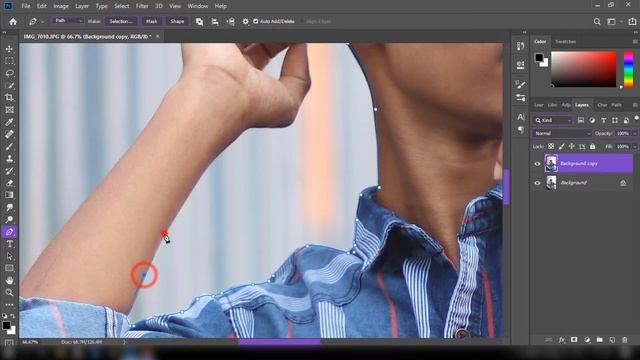Screen dimensions: 640x360
Task: Switch to the Paths panel tab
Action: pos(616,105)
